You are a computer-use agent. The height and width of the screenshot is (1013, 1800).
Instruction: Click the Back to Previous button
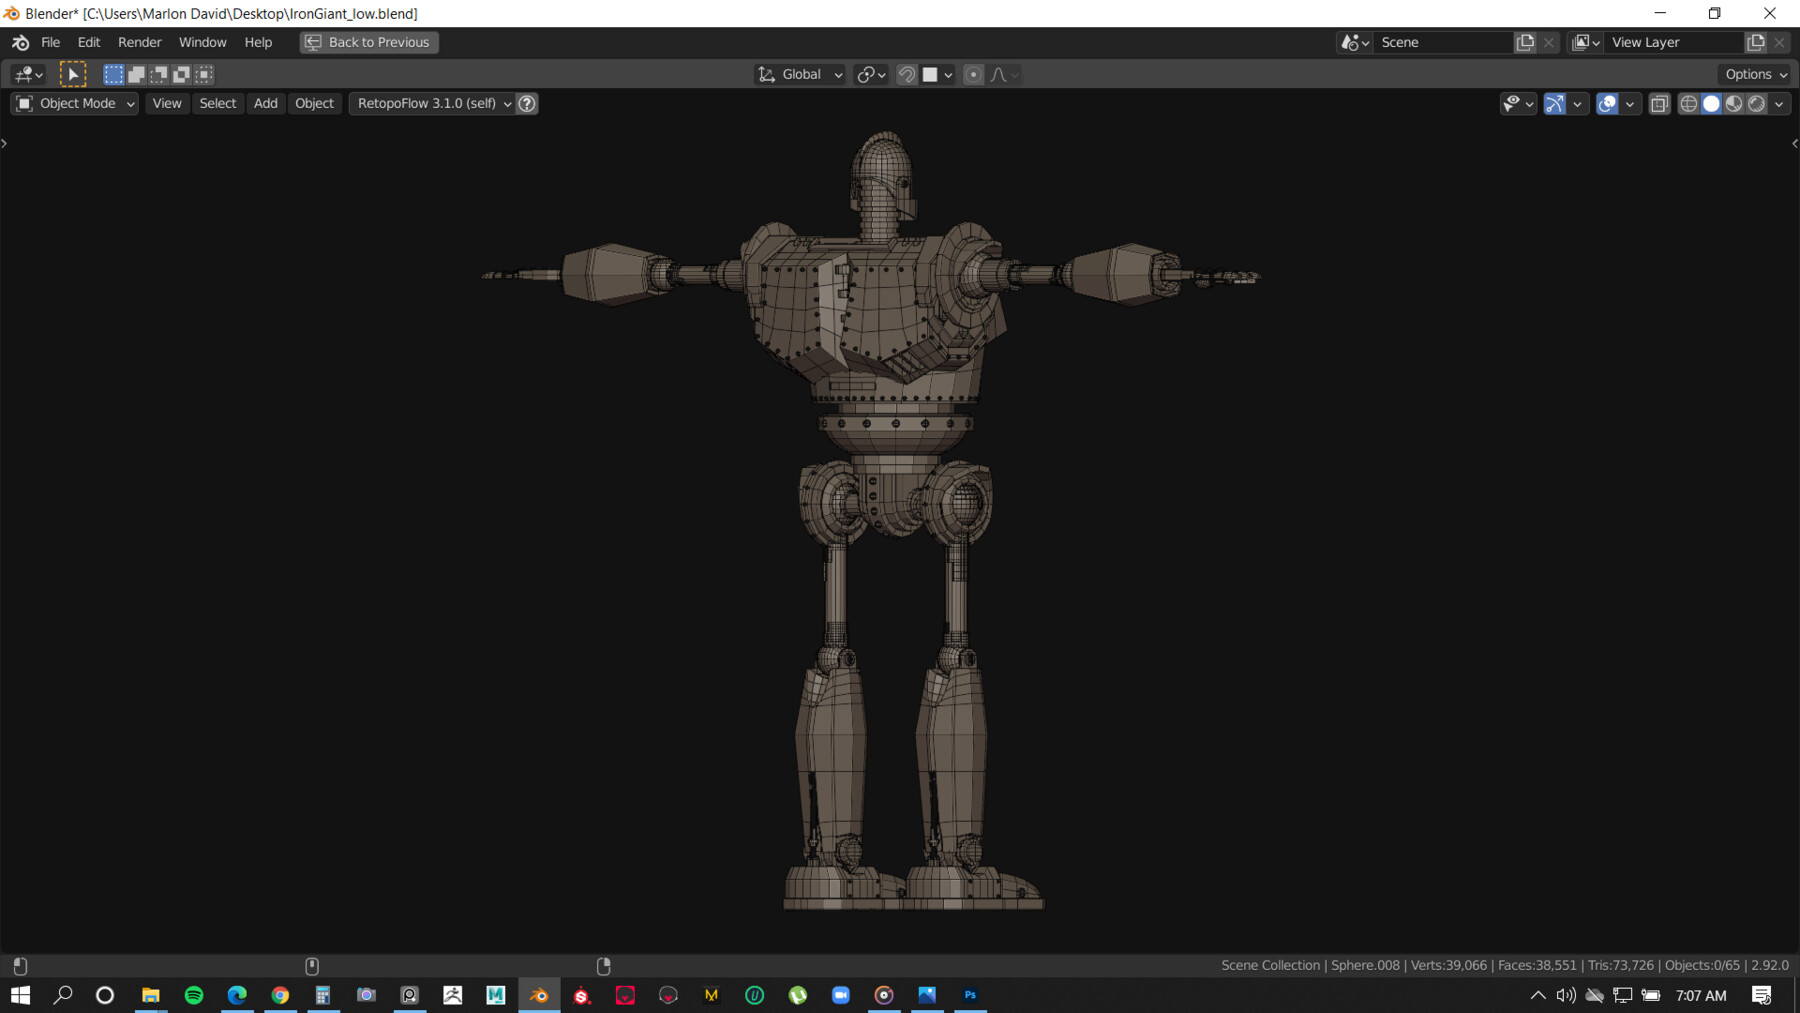tap(369, 42)
